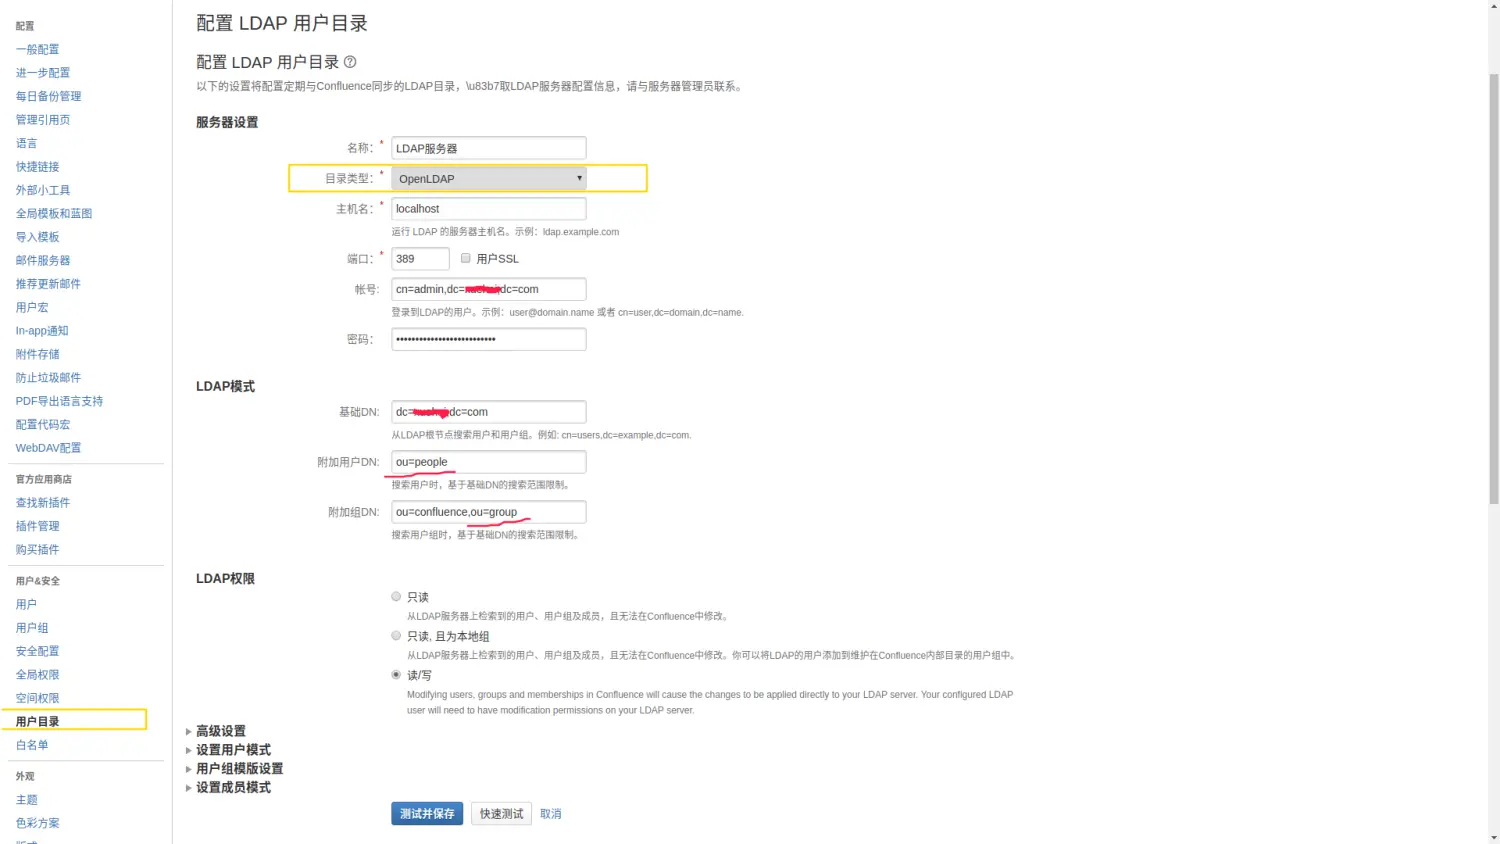The height and width of the screenshot is (844, 1500).
Task: Open 安全配置 in the sidebar
Action: coord(37,651)
